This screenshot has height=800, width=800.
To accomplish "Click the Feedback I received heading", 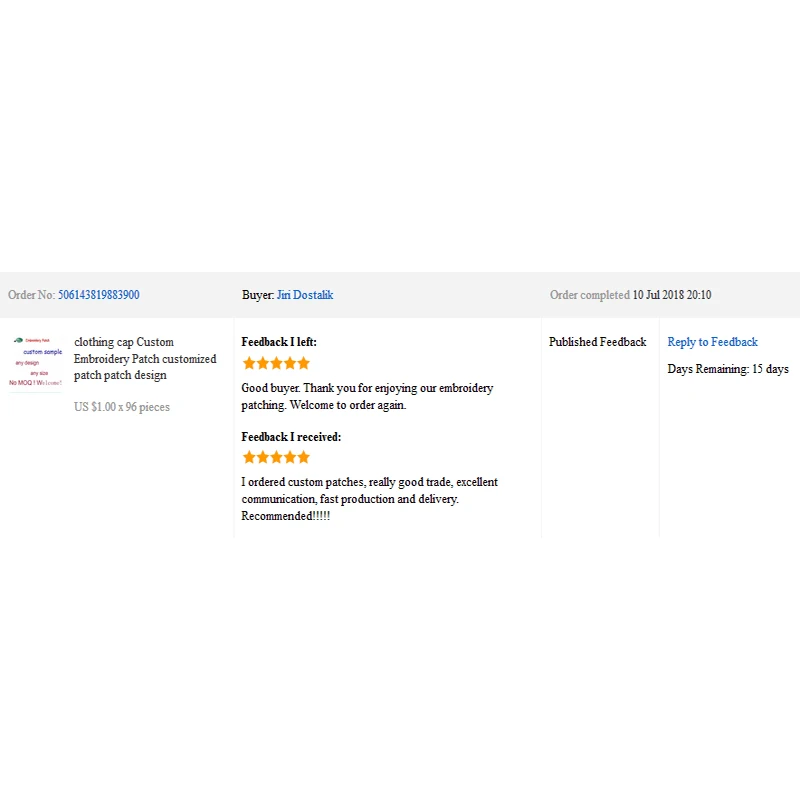I will point(291,437).
